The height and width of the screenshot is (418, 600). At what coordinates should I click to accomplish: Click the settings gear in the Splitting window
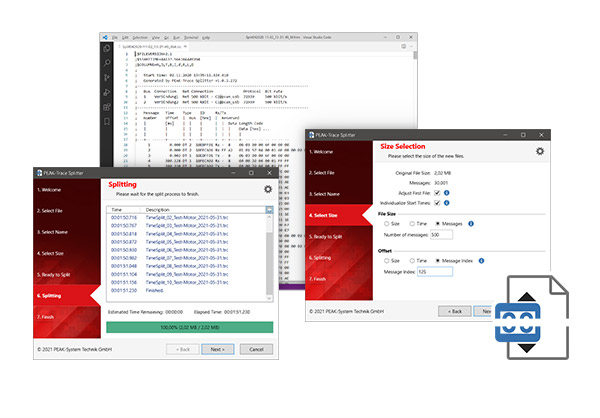267,189
